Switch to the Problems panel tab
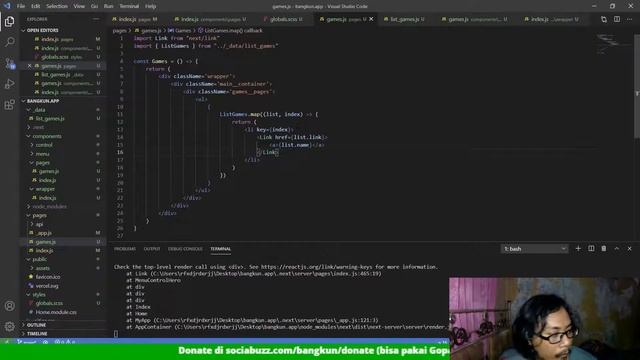The width and height of the screenshot is (640, 360). pos(125,249)
